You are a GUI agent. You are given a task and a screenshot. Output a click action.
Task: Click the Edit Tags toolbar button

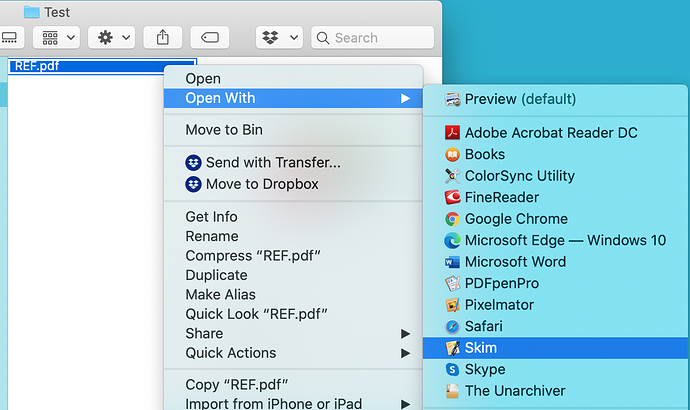[x=210, y=37]
